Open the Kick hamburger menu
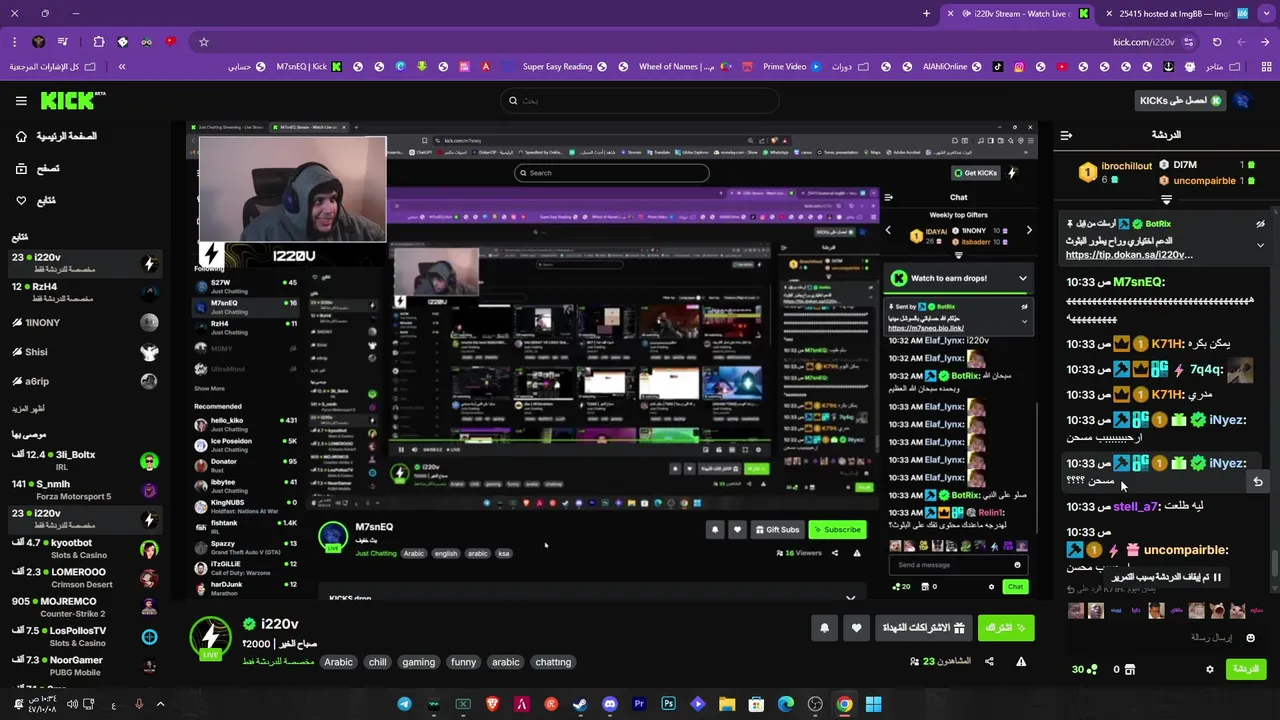 point(21,100)
